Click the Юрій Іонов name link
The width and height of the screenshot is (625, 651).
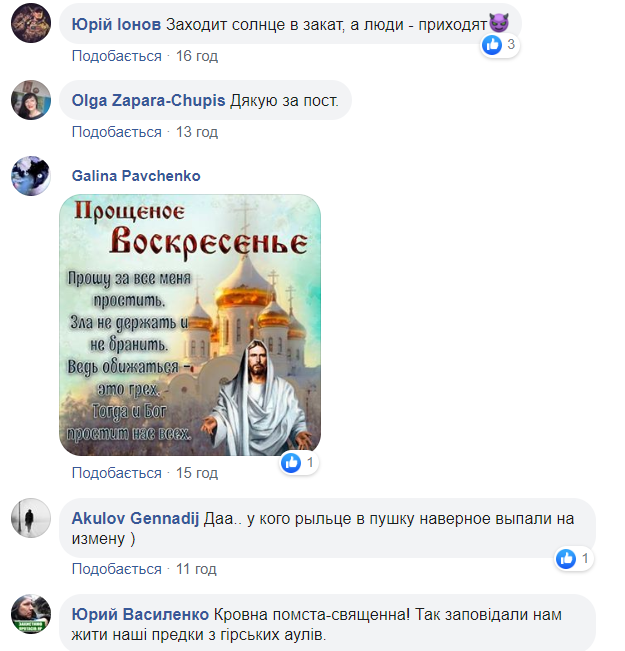point(116,24)
